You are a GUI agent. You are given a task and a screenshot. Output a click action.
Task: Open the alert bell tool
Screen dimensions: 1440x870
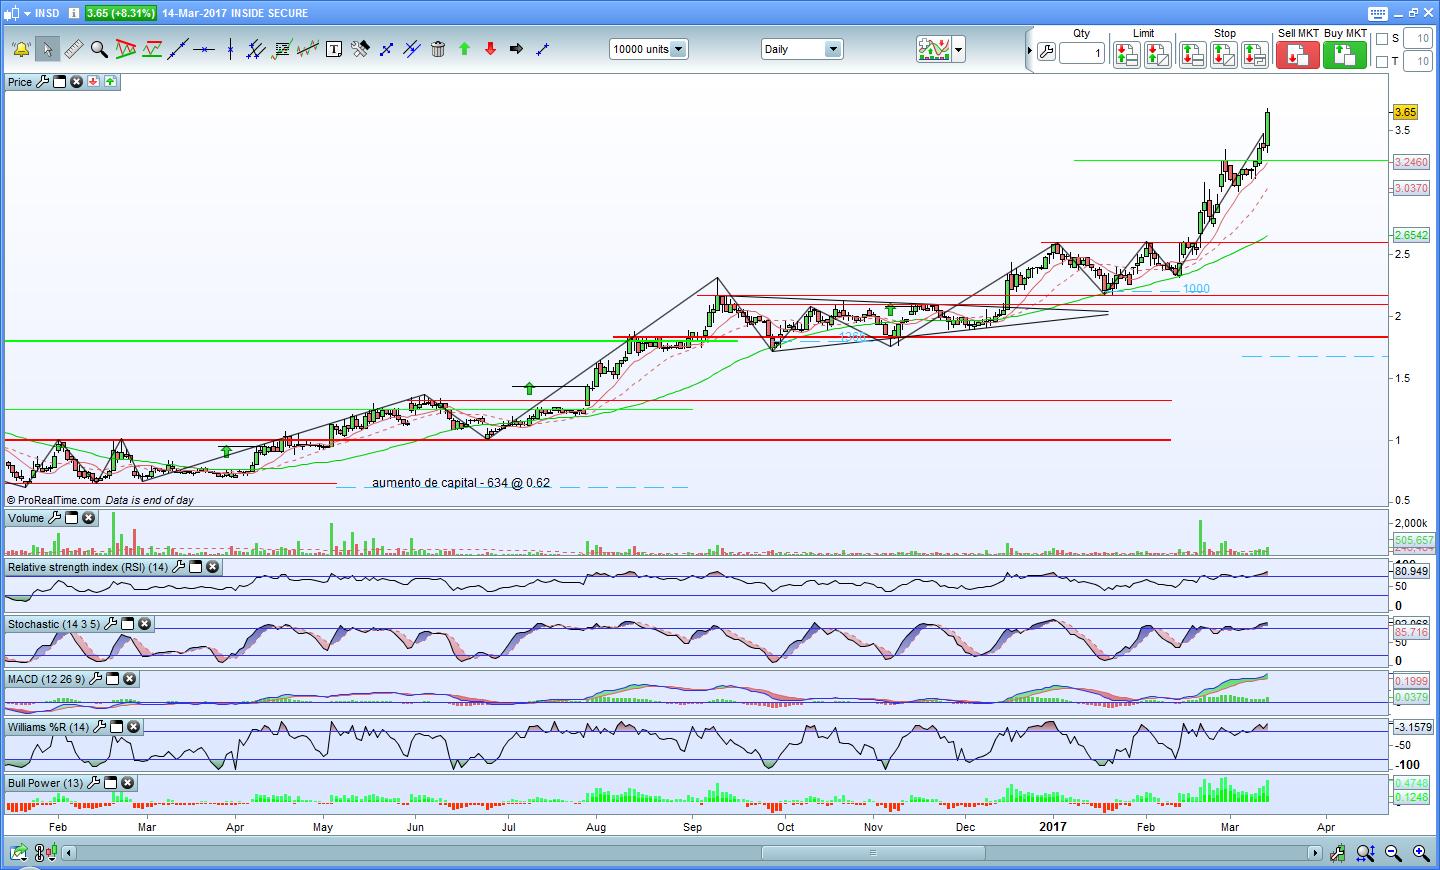21,49
